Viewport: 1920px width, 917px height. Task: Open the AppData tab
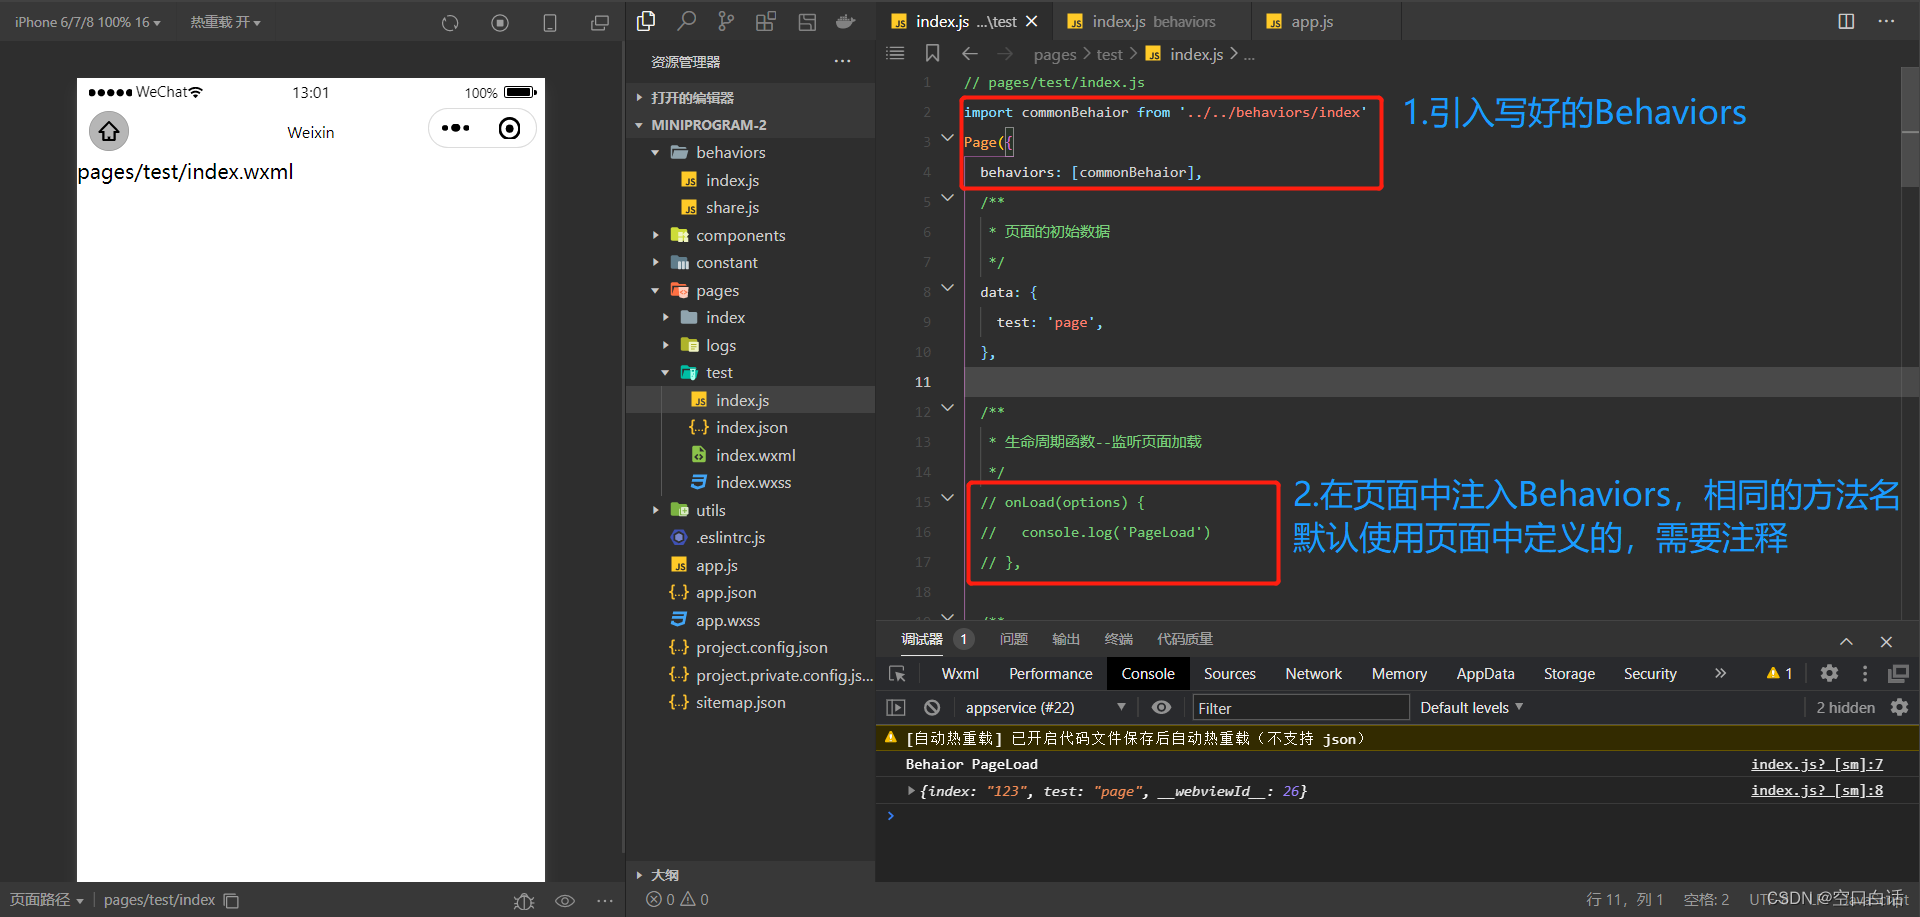pos(1485,674)
